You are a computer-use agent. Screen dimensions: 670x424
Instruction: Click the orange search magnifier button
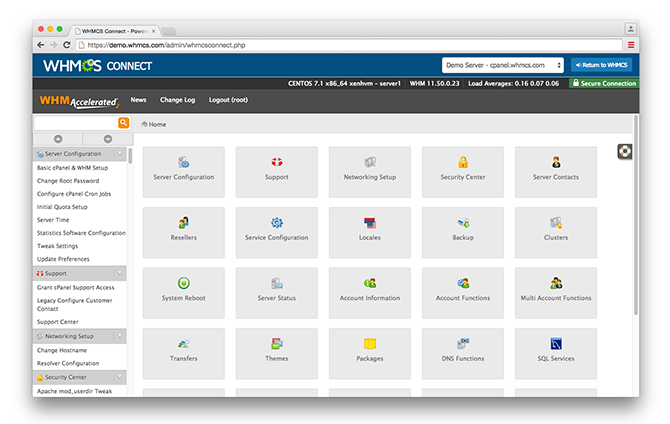point(123,123)
